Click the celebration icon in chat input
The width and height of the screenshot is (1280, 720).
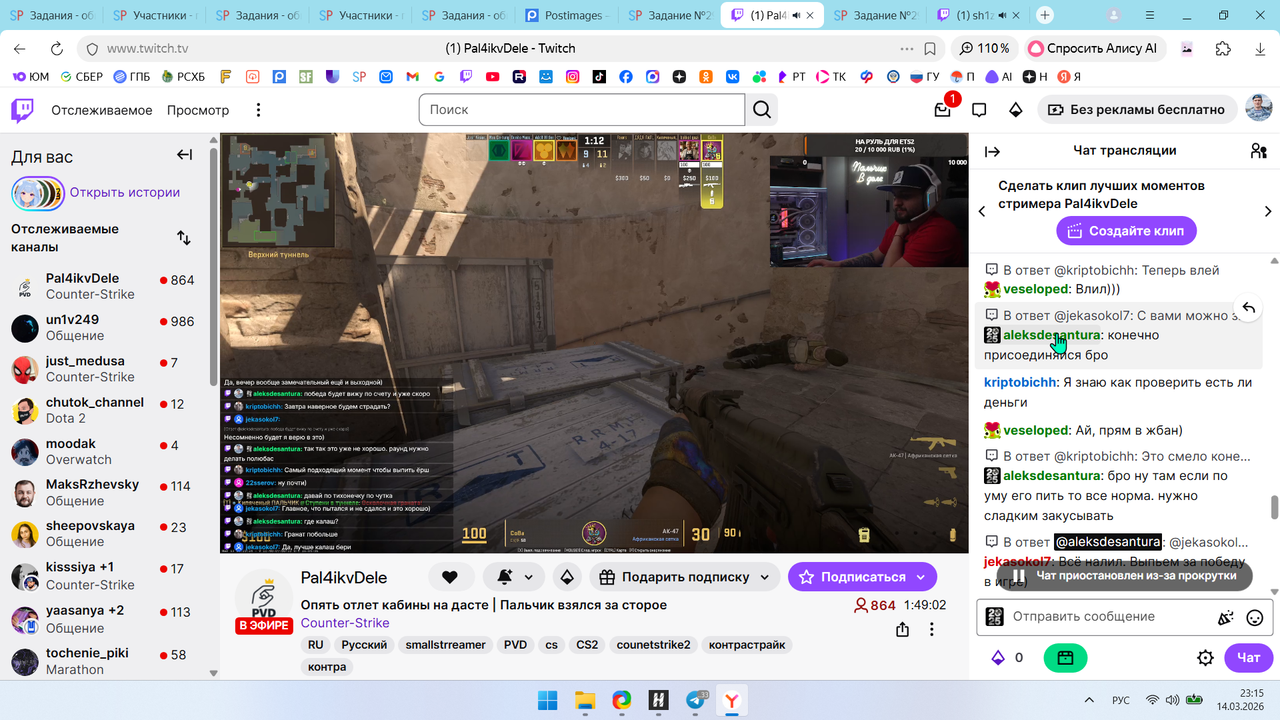pyautogui.click(x=1226, y=617)
